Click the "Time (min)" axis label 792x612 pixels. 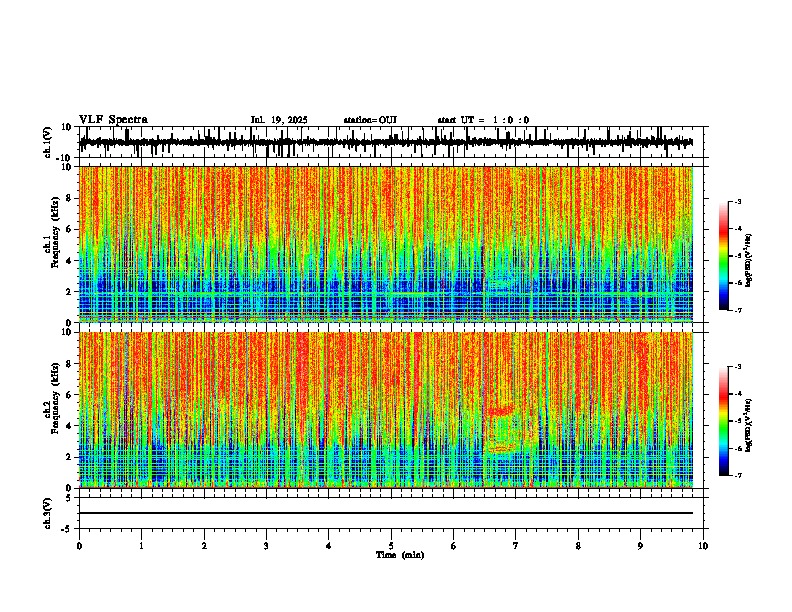tap(400, 555)
